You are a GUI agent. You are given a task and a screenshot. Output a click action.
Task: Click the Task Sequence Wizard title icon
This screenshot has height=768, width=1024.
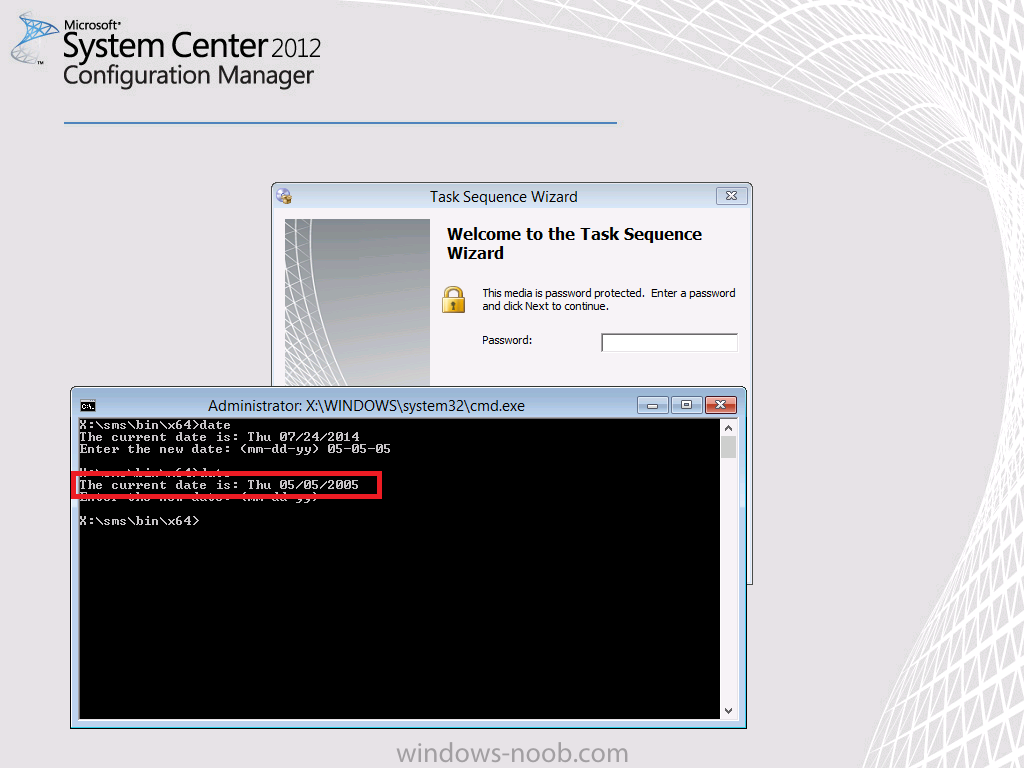(283, 196)
